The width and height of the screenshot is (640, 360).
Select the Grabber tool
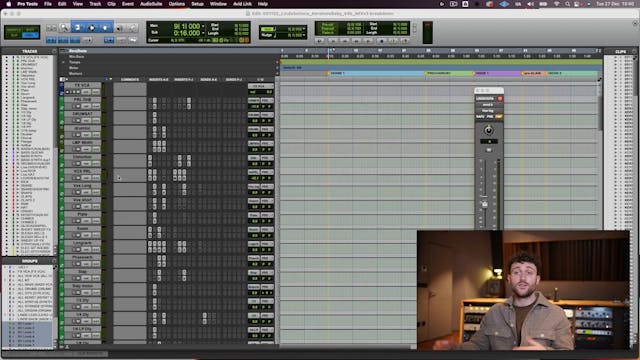coord(105,28)
